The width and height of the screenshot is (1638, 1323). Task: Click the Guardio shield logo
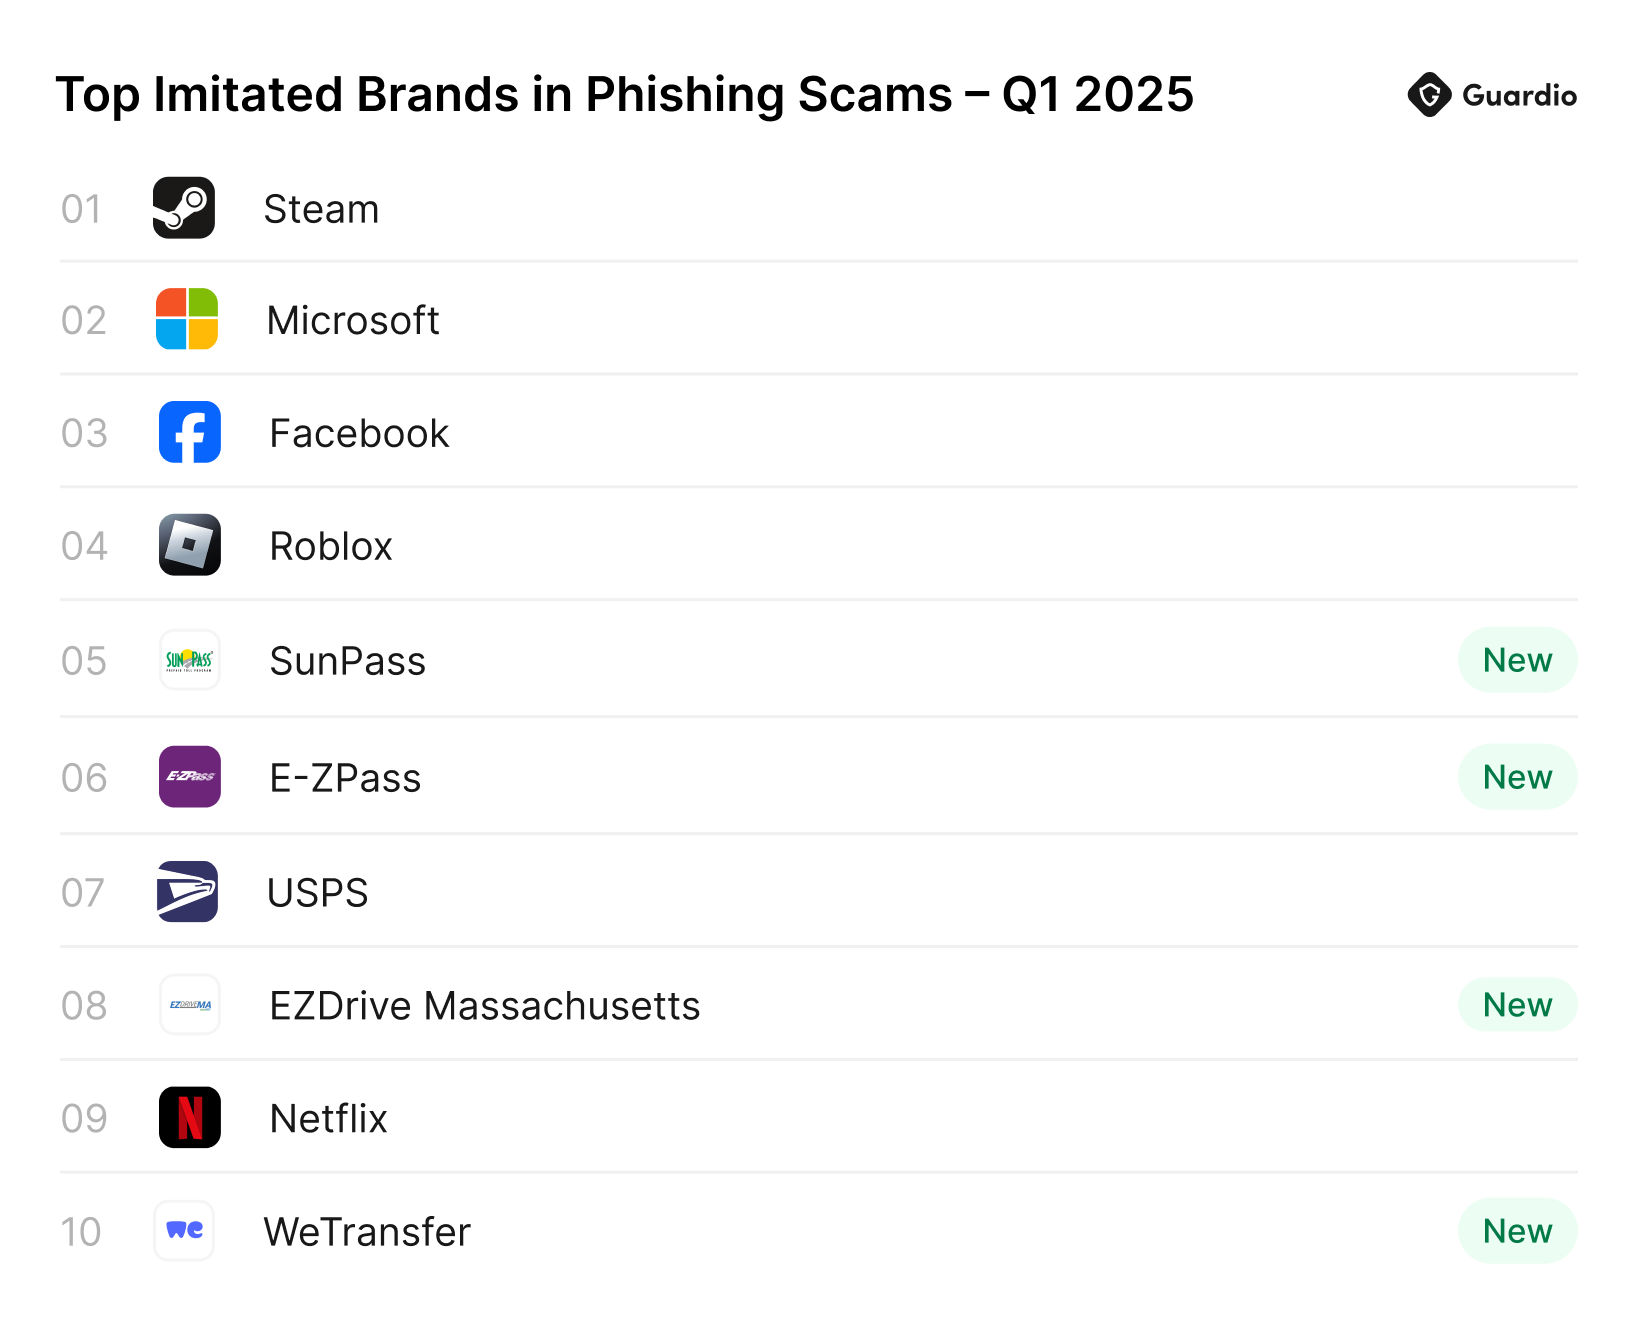[1430, 95]
